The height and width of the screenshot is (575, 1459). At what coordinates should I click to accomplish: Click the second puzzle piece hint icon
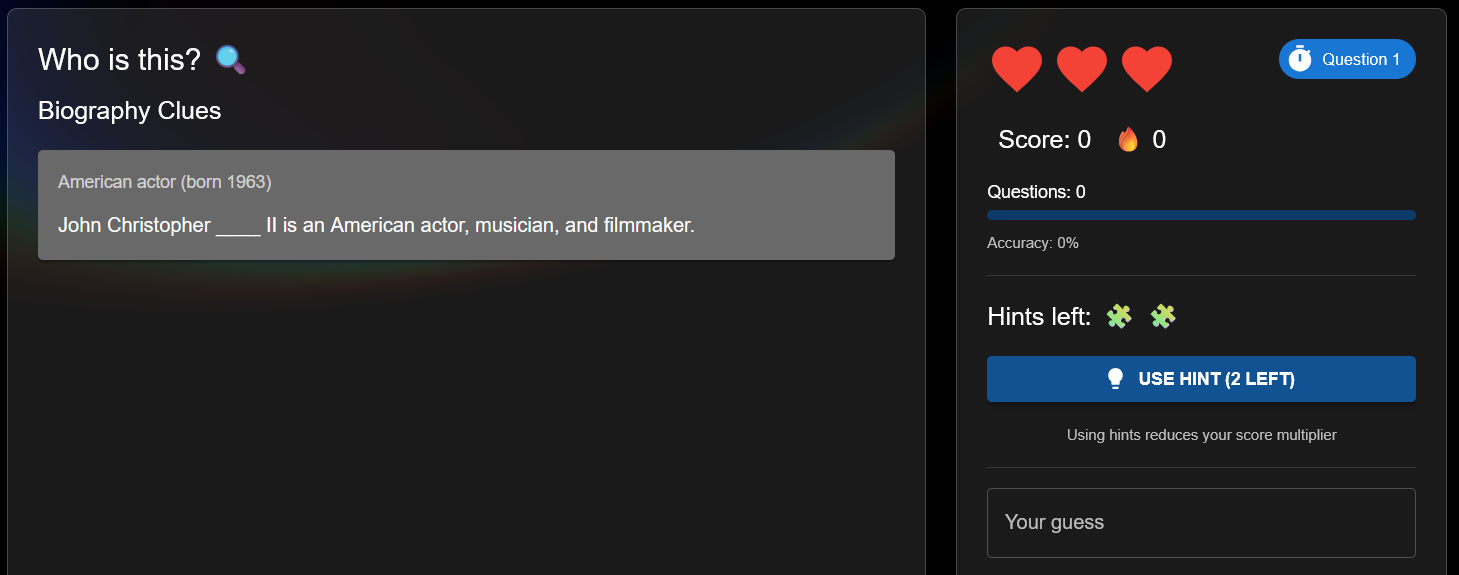click(1163, 317)
